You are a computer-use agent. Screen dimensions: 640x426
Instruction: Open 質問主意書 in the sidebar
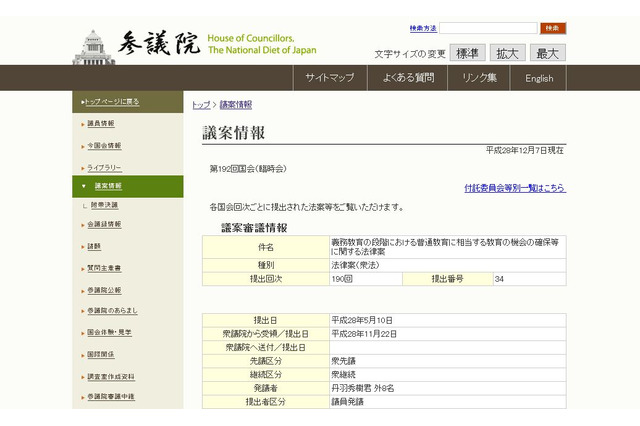tap(104, 268)
